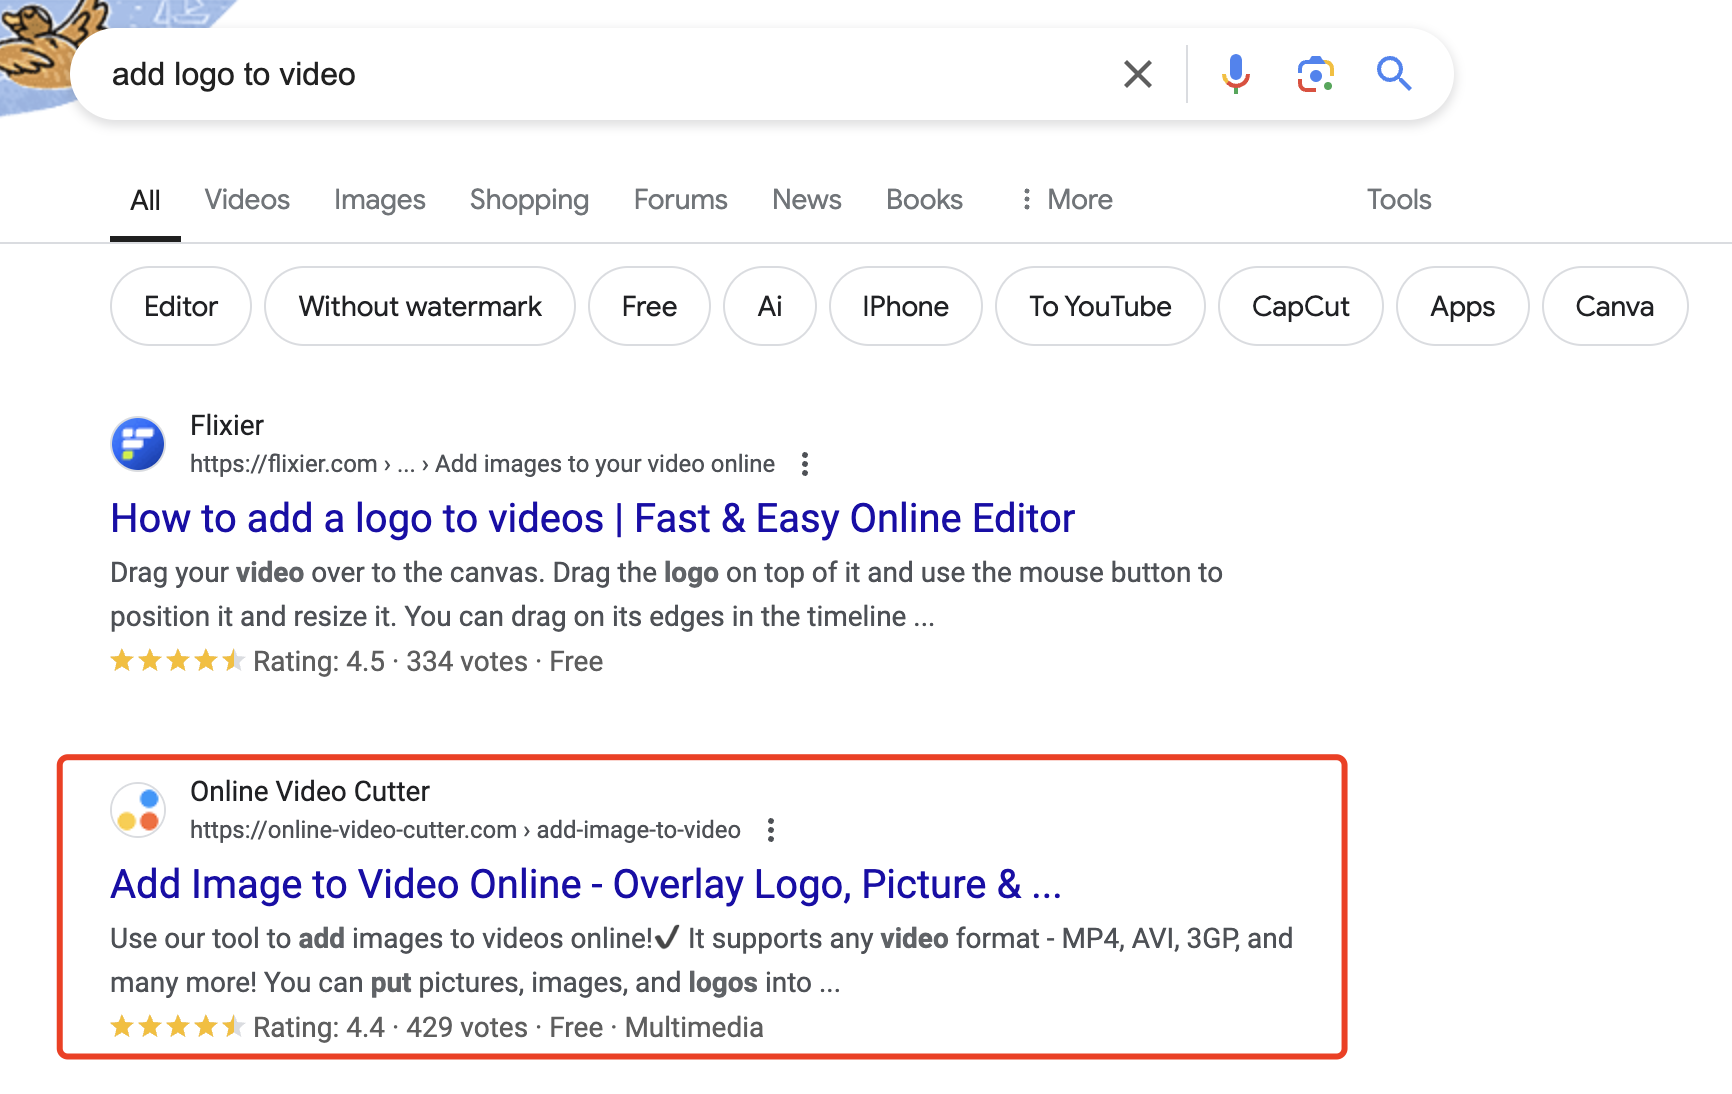The width and height of the screenshot is (1732, 1094).
Task: Switch to the Videos tab
Action: click(x=247, y=200)
